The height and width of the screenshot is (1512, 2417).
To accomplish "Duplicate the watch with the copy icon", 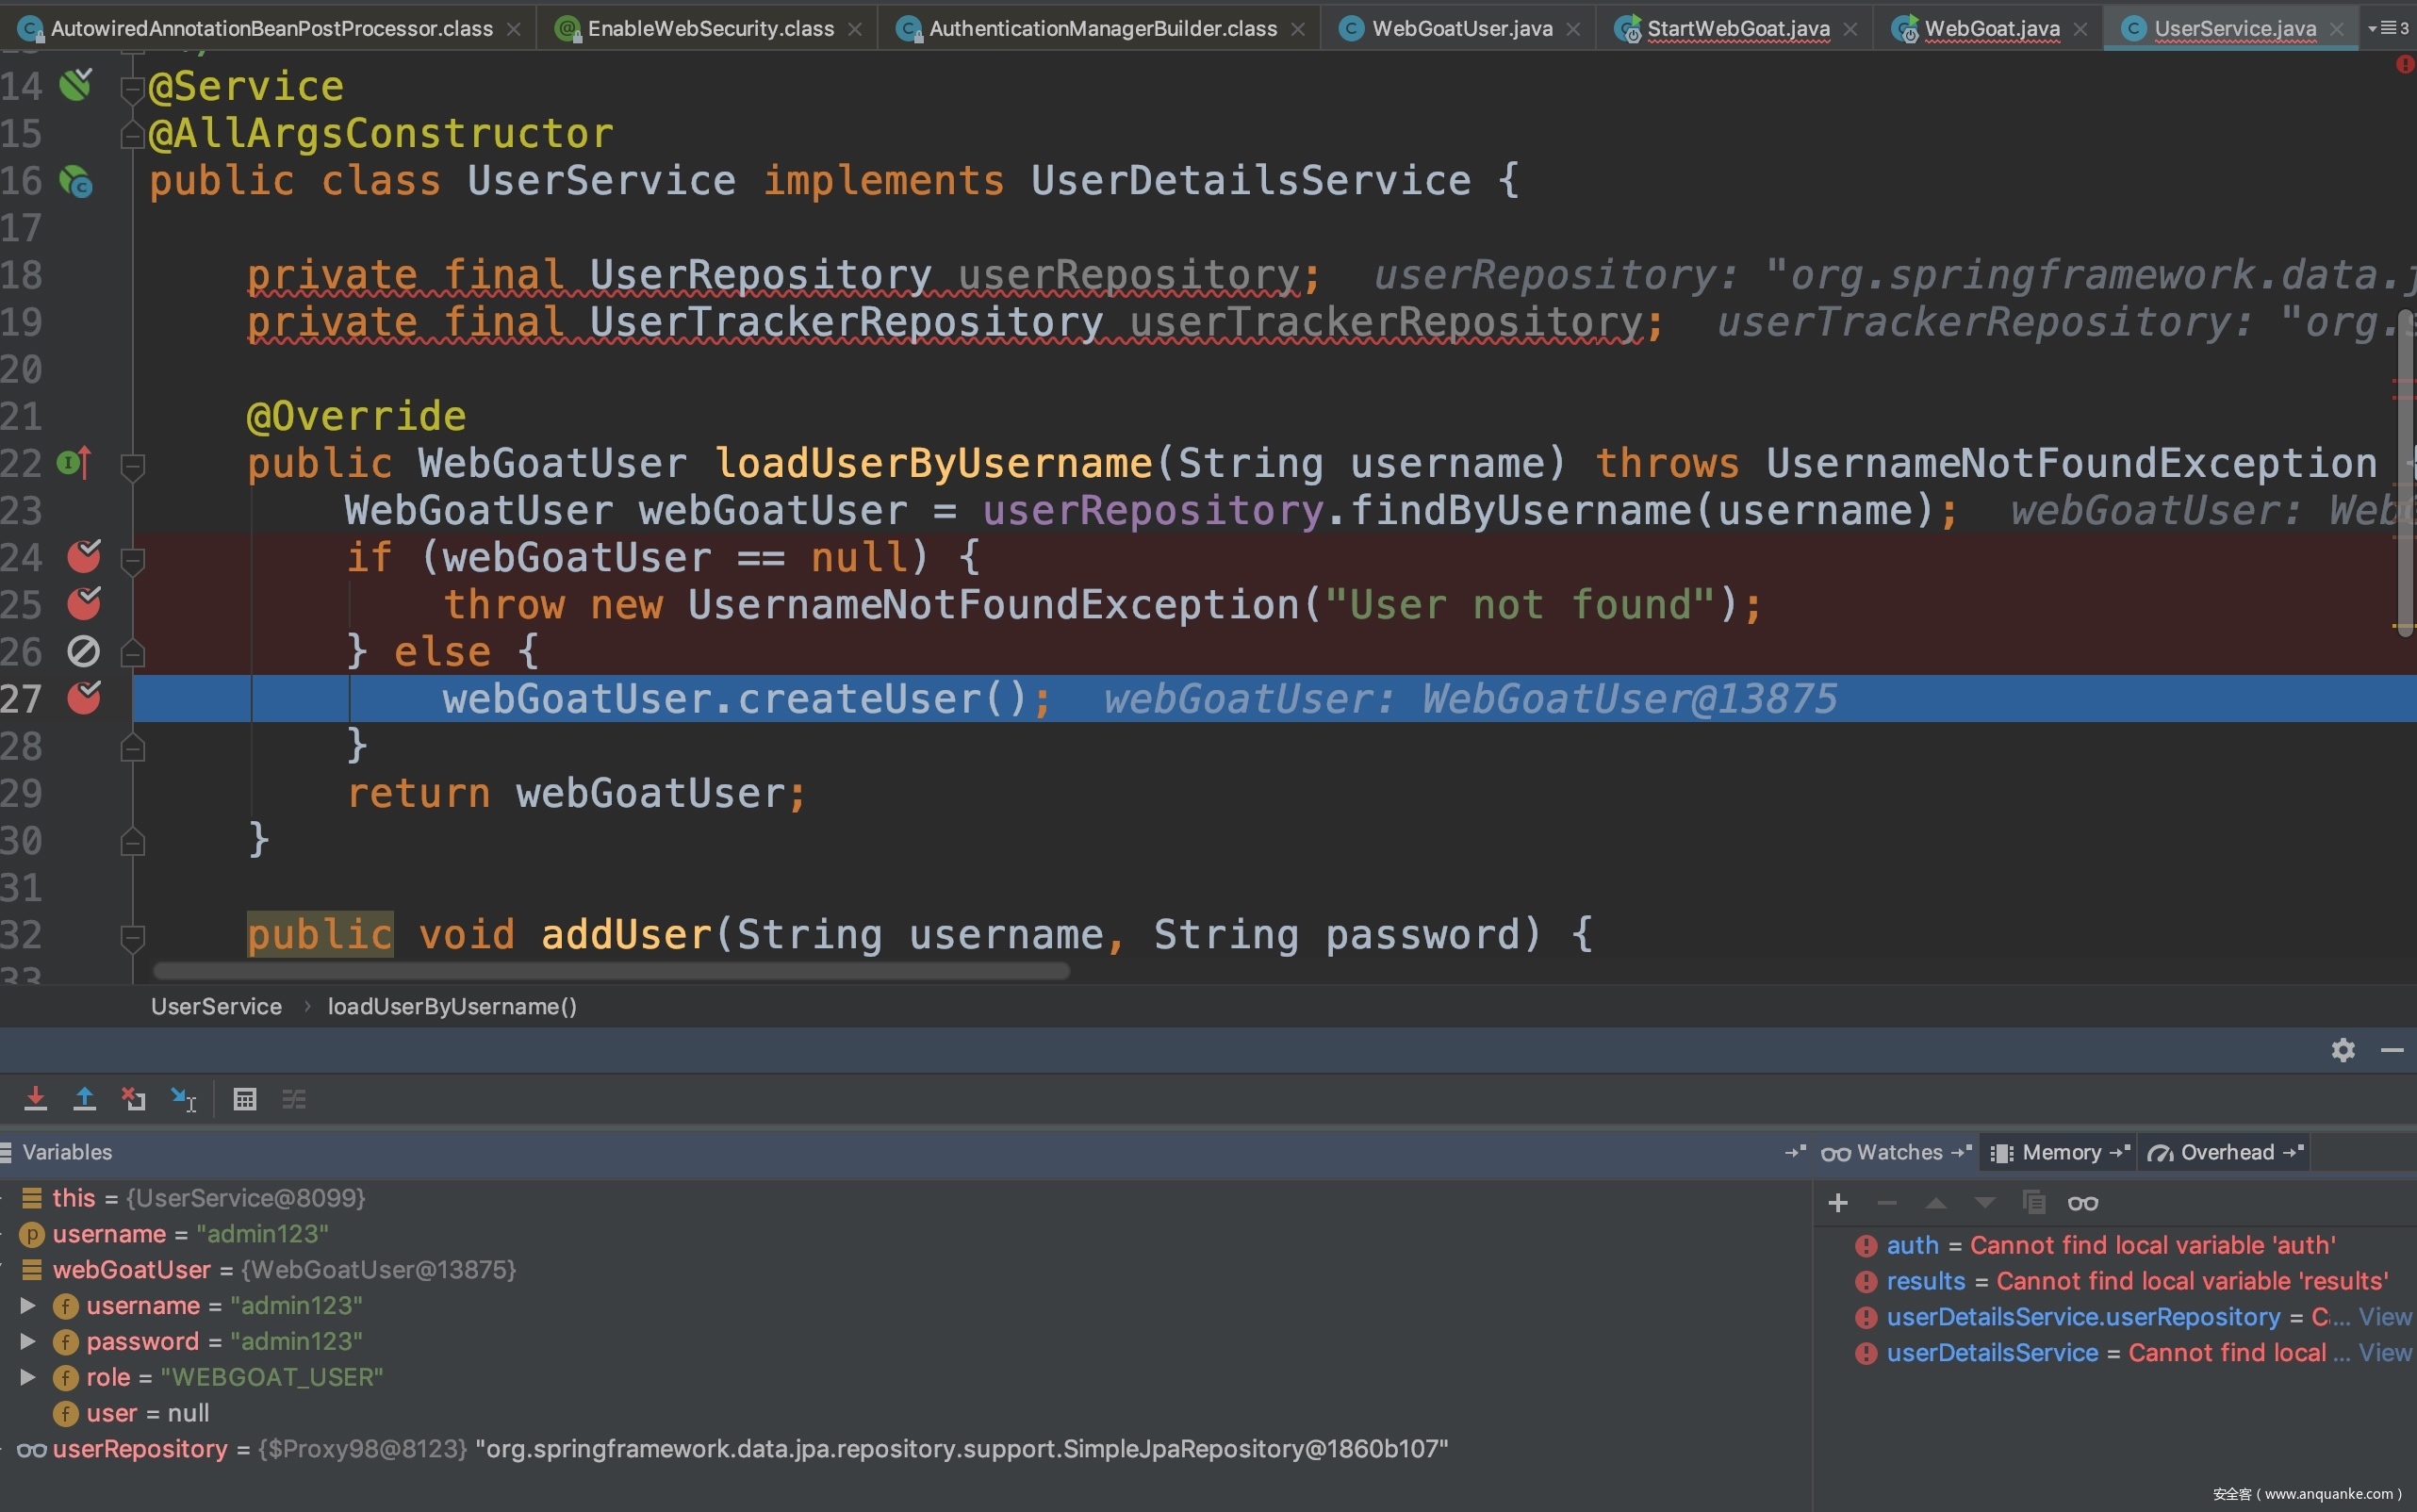I will (2034, 1202).
